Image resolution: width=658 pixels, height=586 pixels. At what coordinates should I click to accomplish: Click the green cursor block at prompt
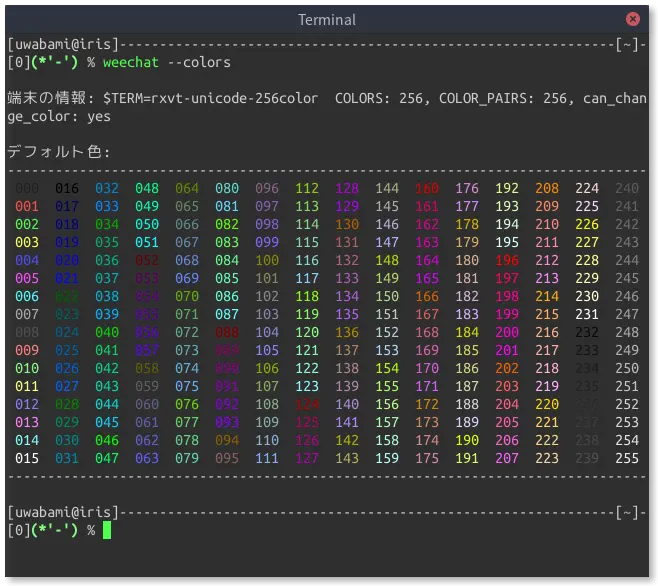pyautogui.click(x=107, y=530)
